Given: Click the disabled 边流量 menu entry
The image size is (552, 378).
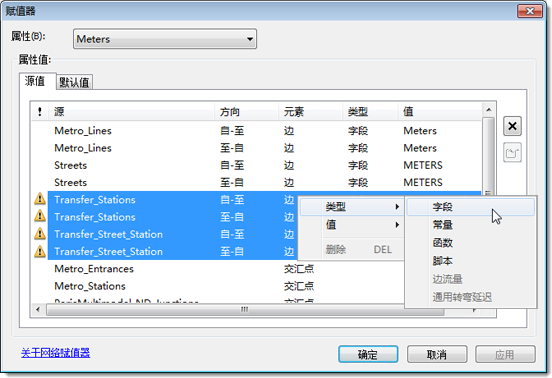Looking at the screenshot, I should (x=471, y=279).
